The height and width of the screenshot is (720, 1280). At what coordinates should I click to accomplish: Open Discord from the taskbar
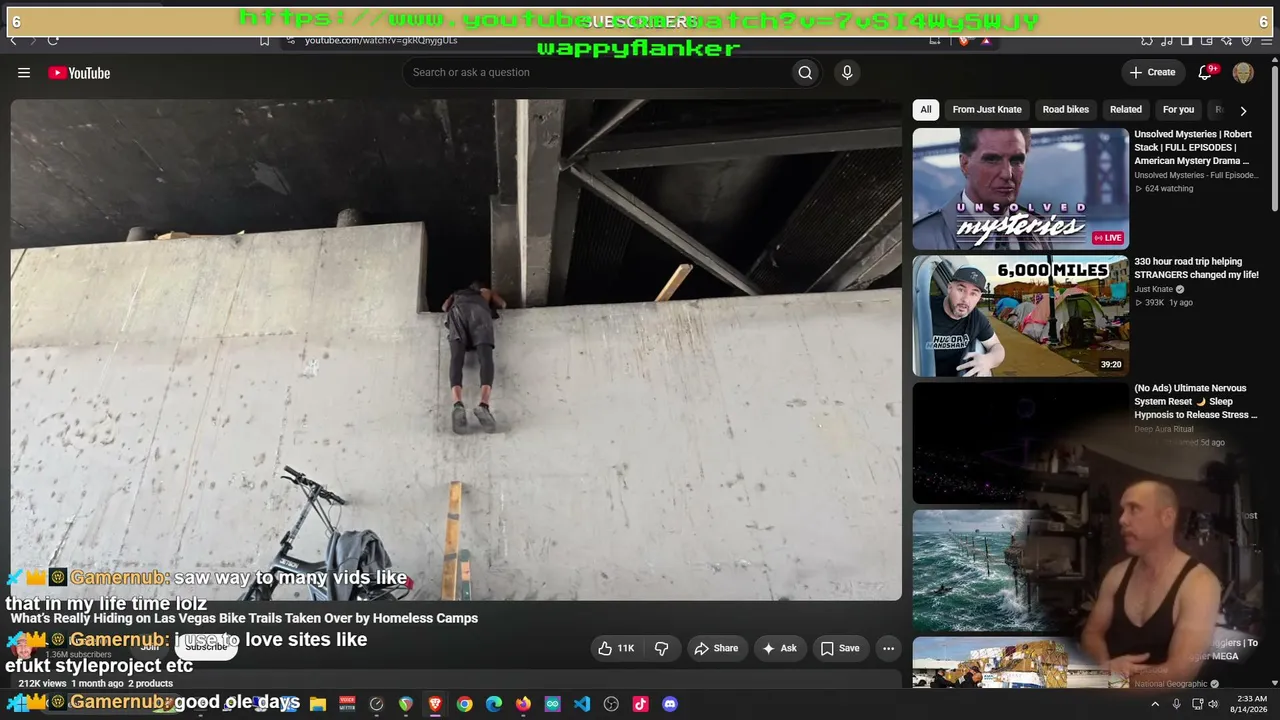[670, 704]
